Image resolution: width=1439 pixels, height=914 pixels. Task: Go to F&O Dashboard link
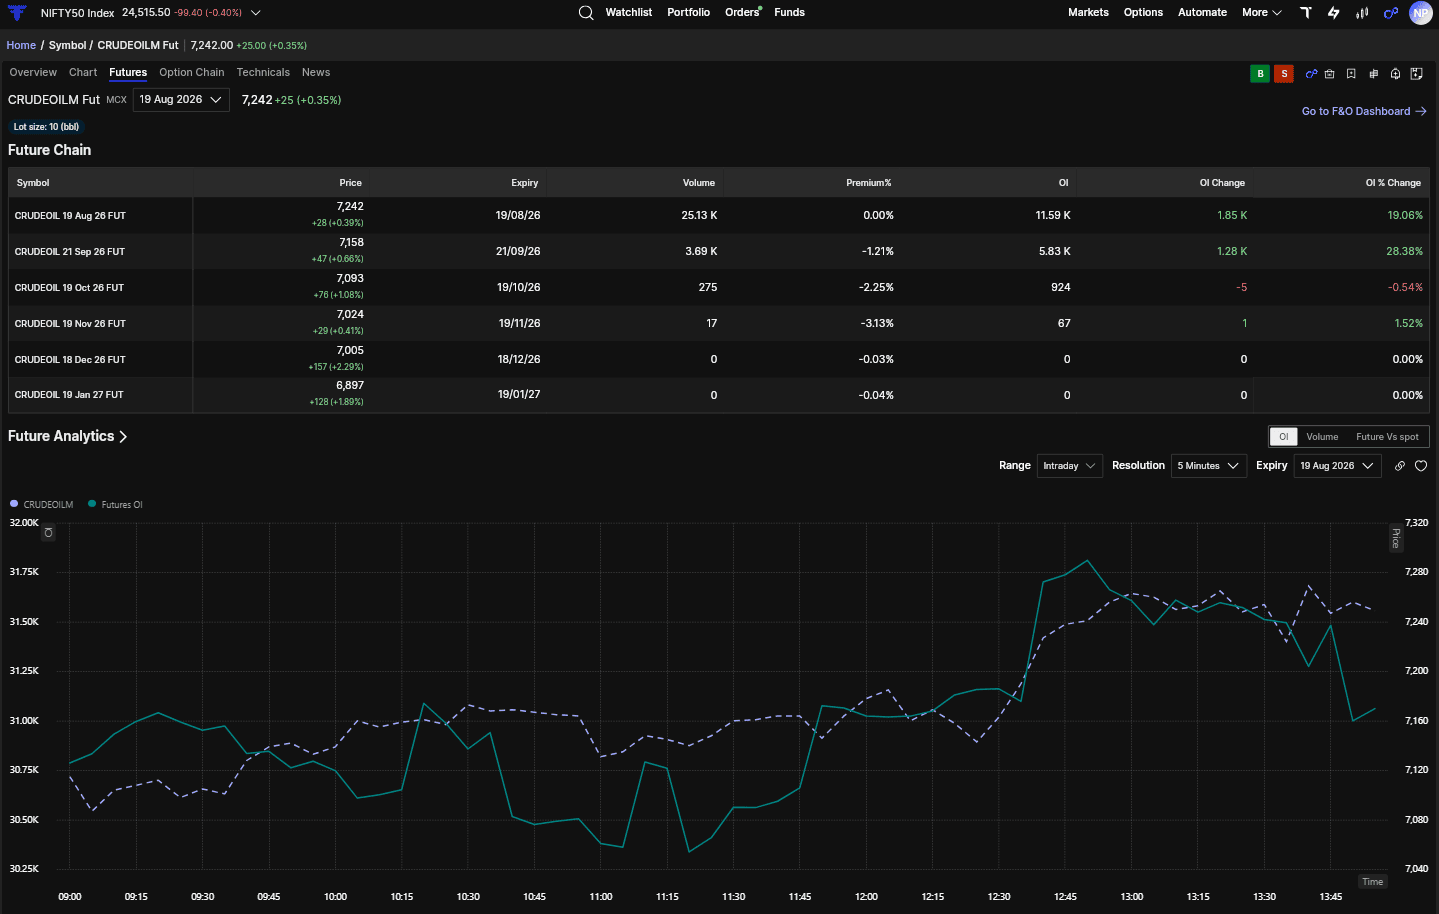1364,111
